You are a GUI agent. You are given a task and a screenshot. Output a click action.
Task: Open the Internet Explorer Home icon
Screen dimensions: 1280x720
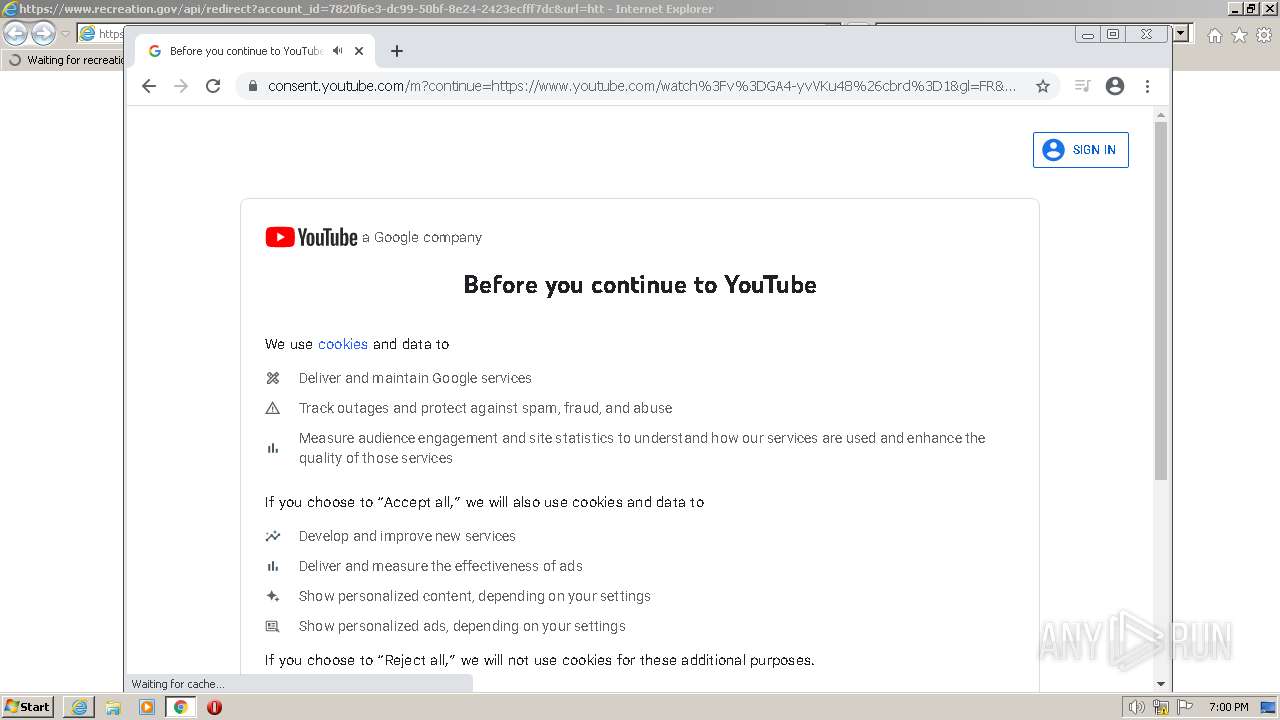pyautogui.click(x=1214, y=35)
